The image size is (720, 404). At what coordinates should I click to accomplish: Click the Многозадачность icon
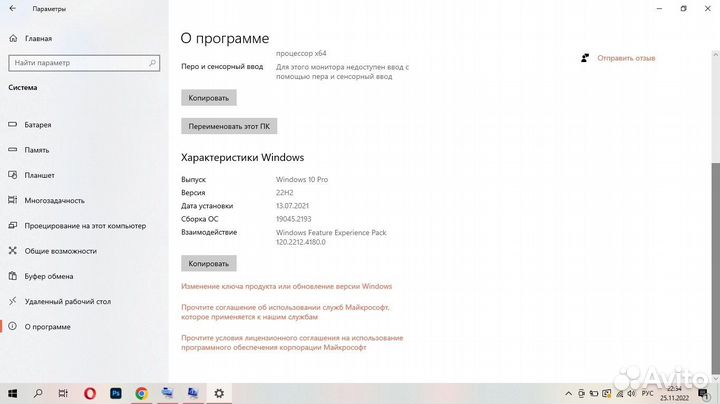pos(13,200)
